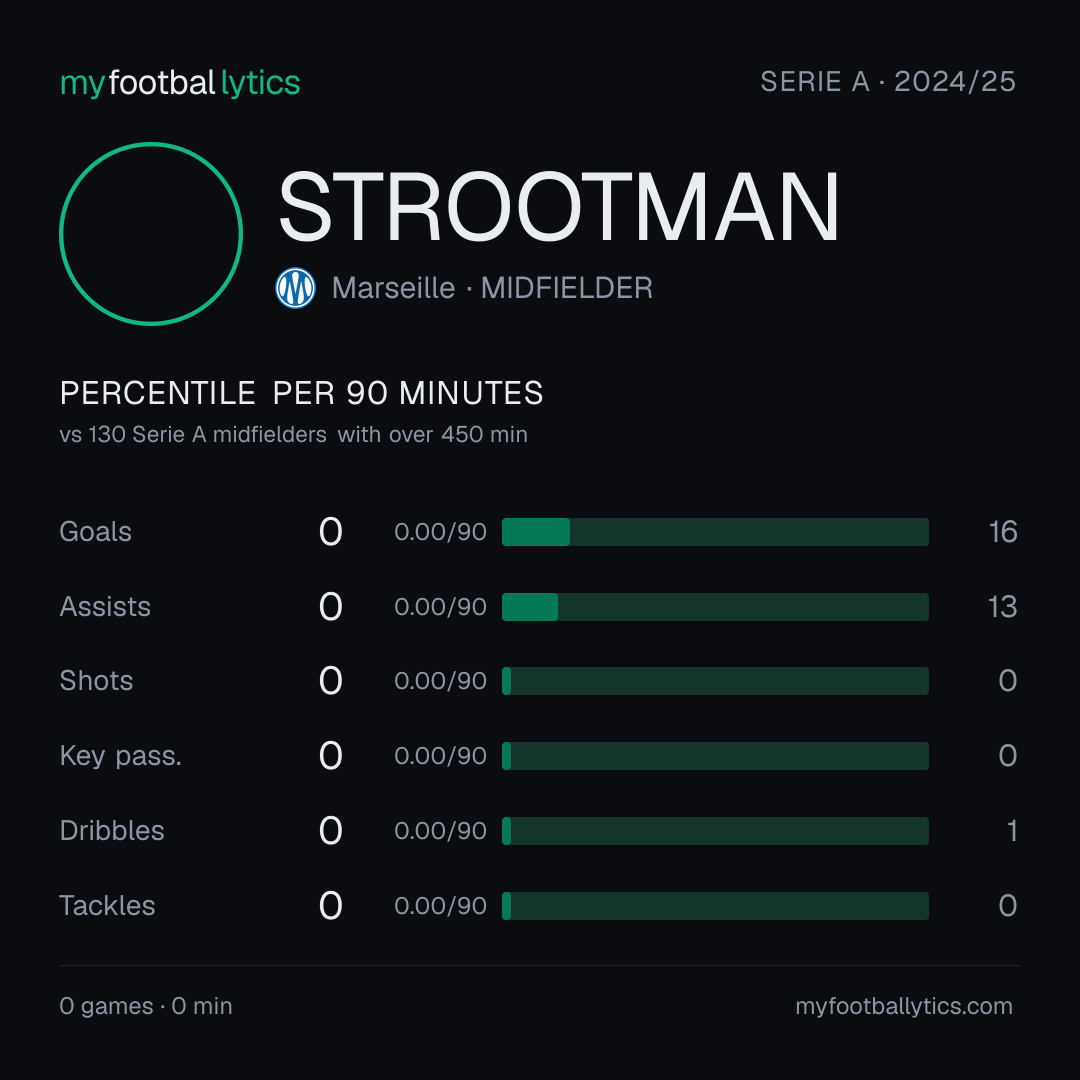Screen dimensions: 1080x1080
Task: Select the Tackles row label
Action: 107,906
